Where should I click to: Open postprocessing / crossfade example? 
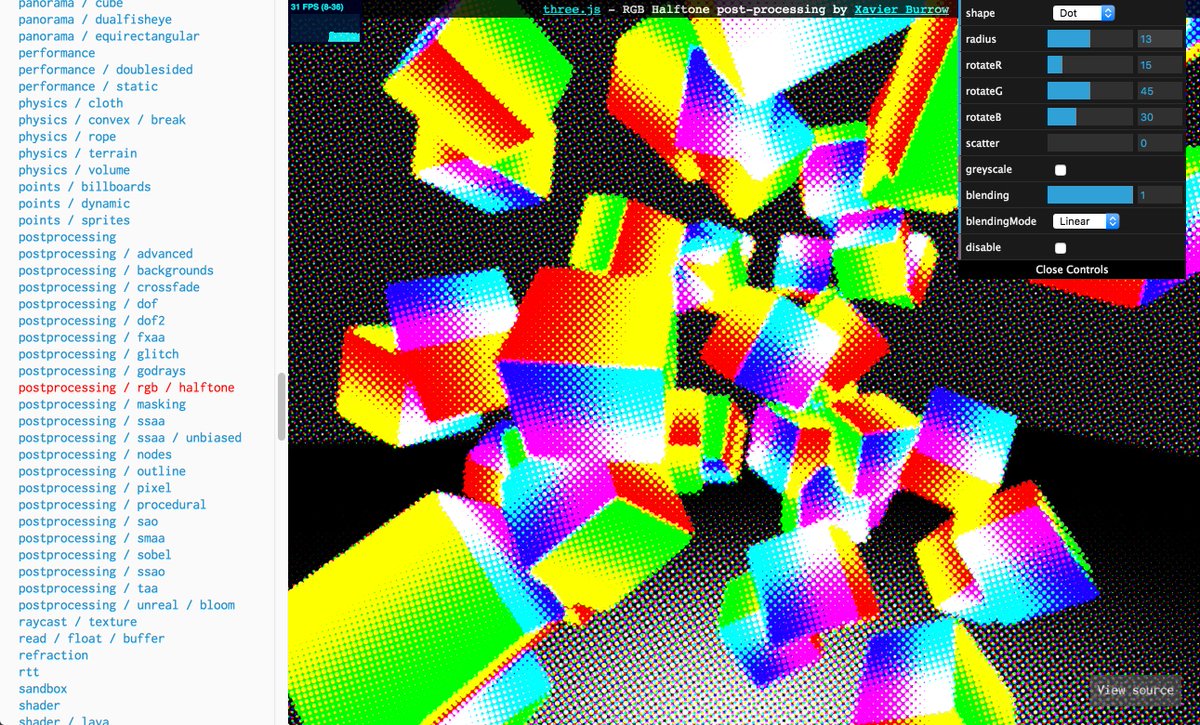[x=109, y=287]
